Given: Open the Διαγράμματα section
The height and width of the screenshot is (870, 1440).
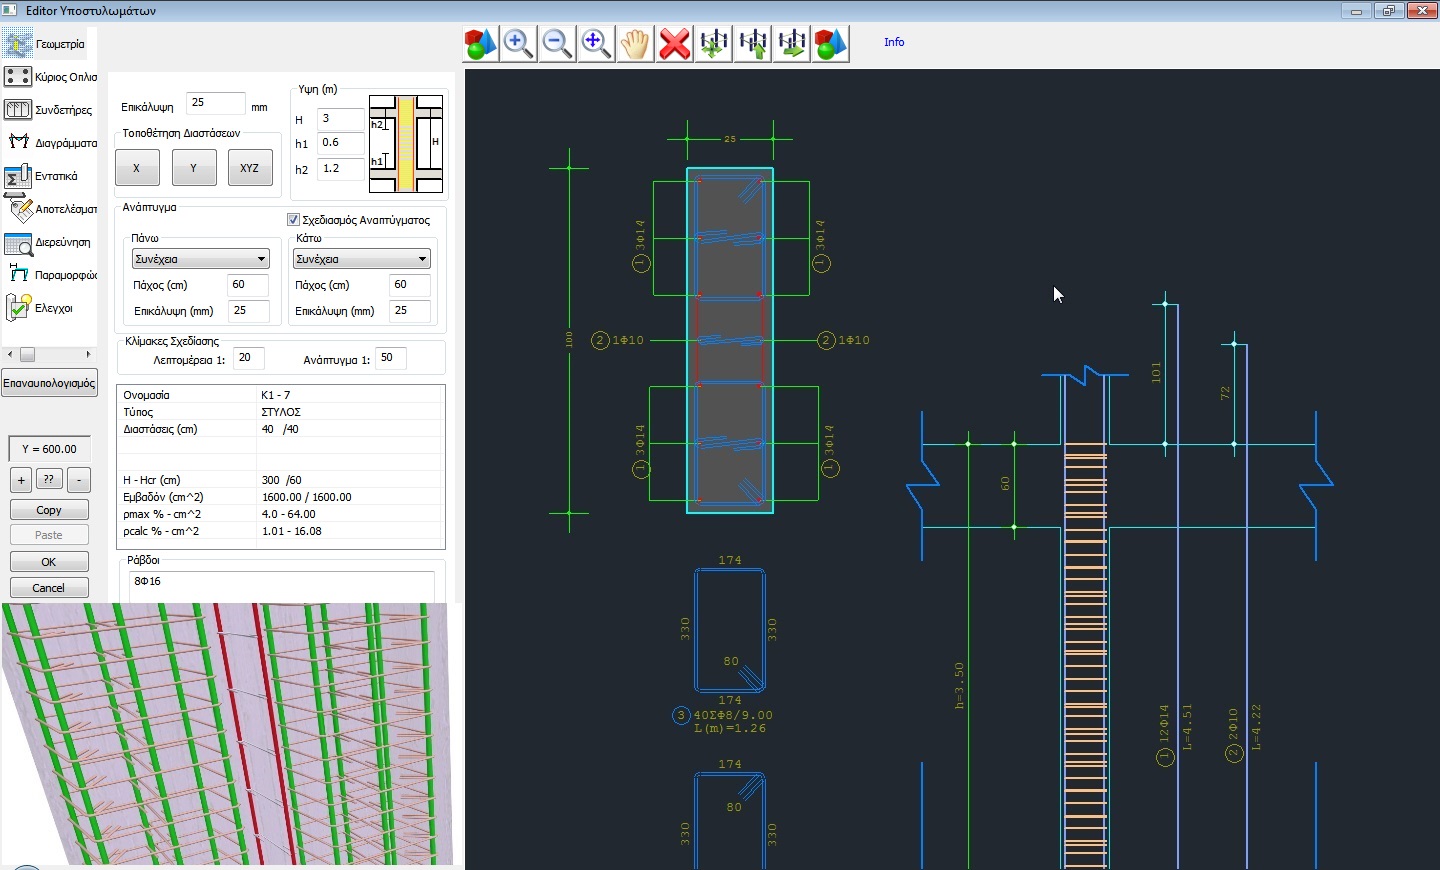Looking at the screenshot, I should point(49,143).
